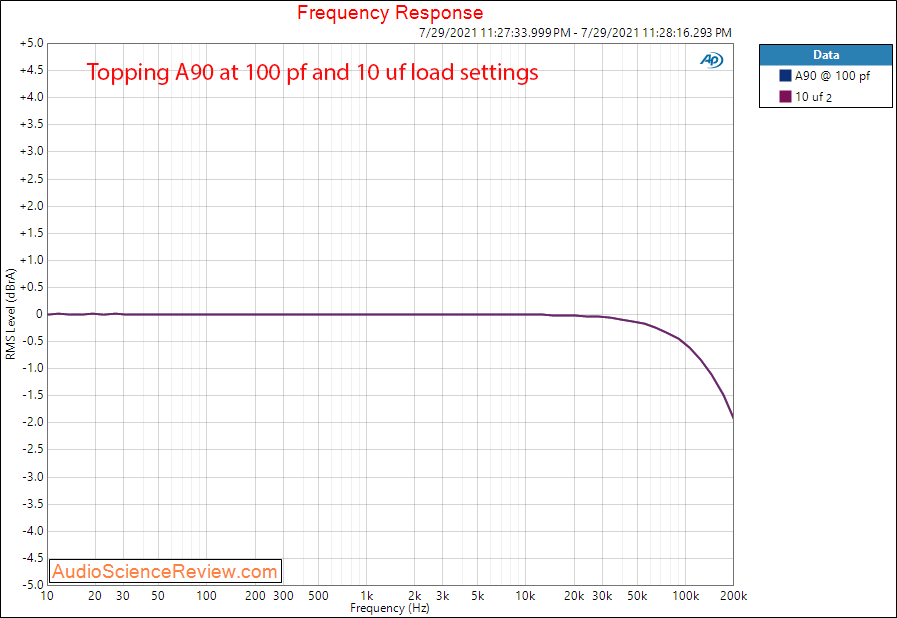This screenshot has width=897, height=618.
Task: Click the "5k" frequency axis tick label
Action: [478, 596]
